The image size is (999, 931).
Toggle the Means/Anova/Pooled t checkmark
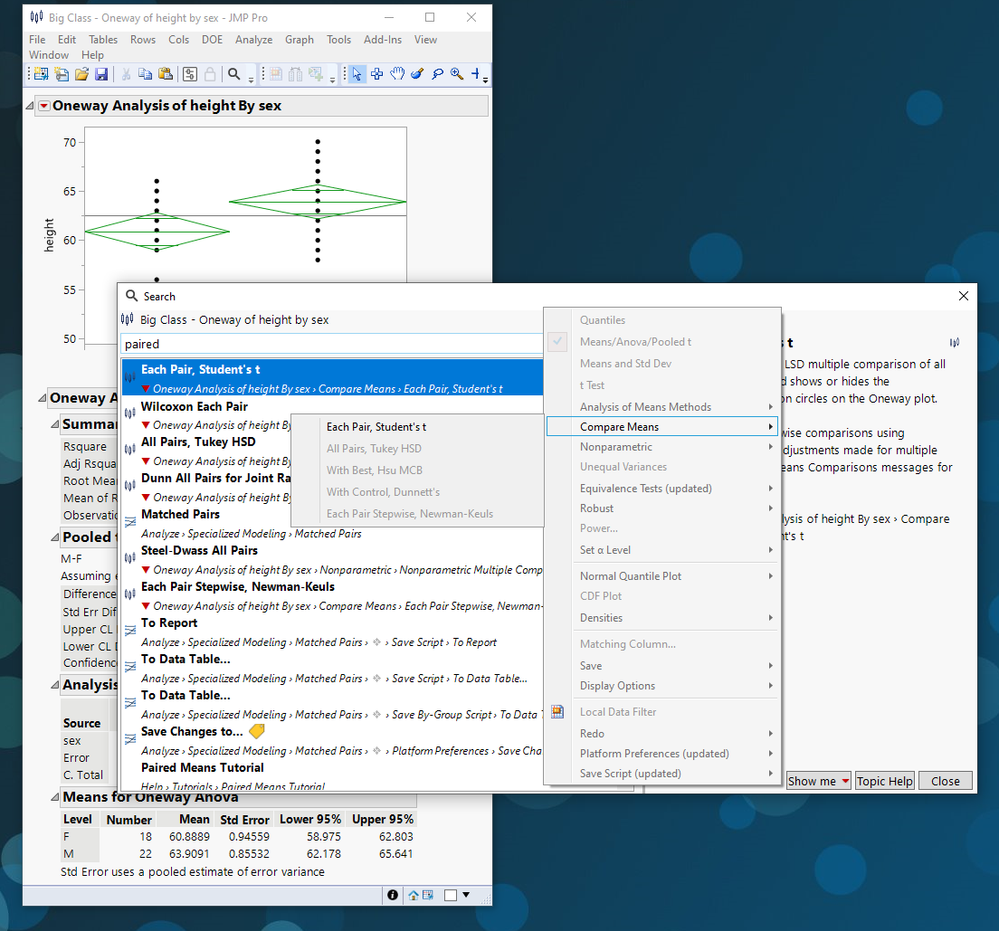[x=557, y=342]
